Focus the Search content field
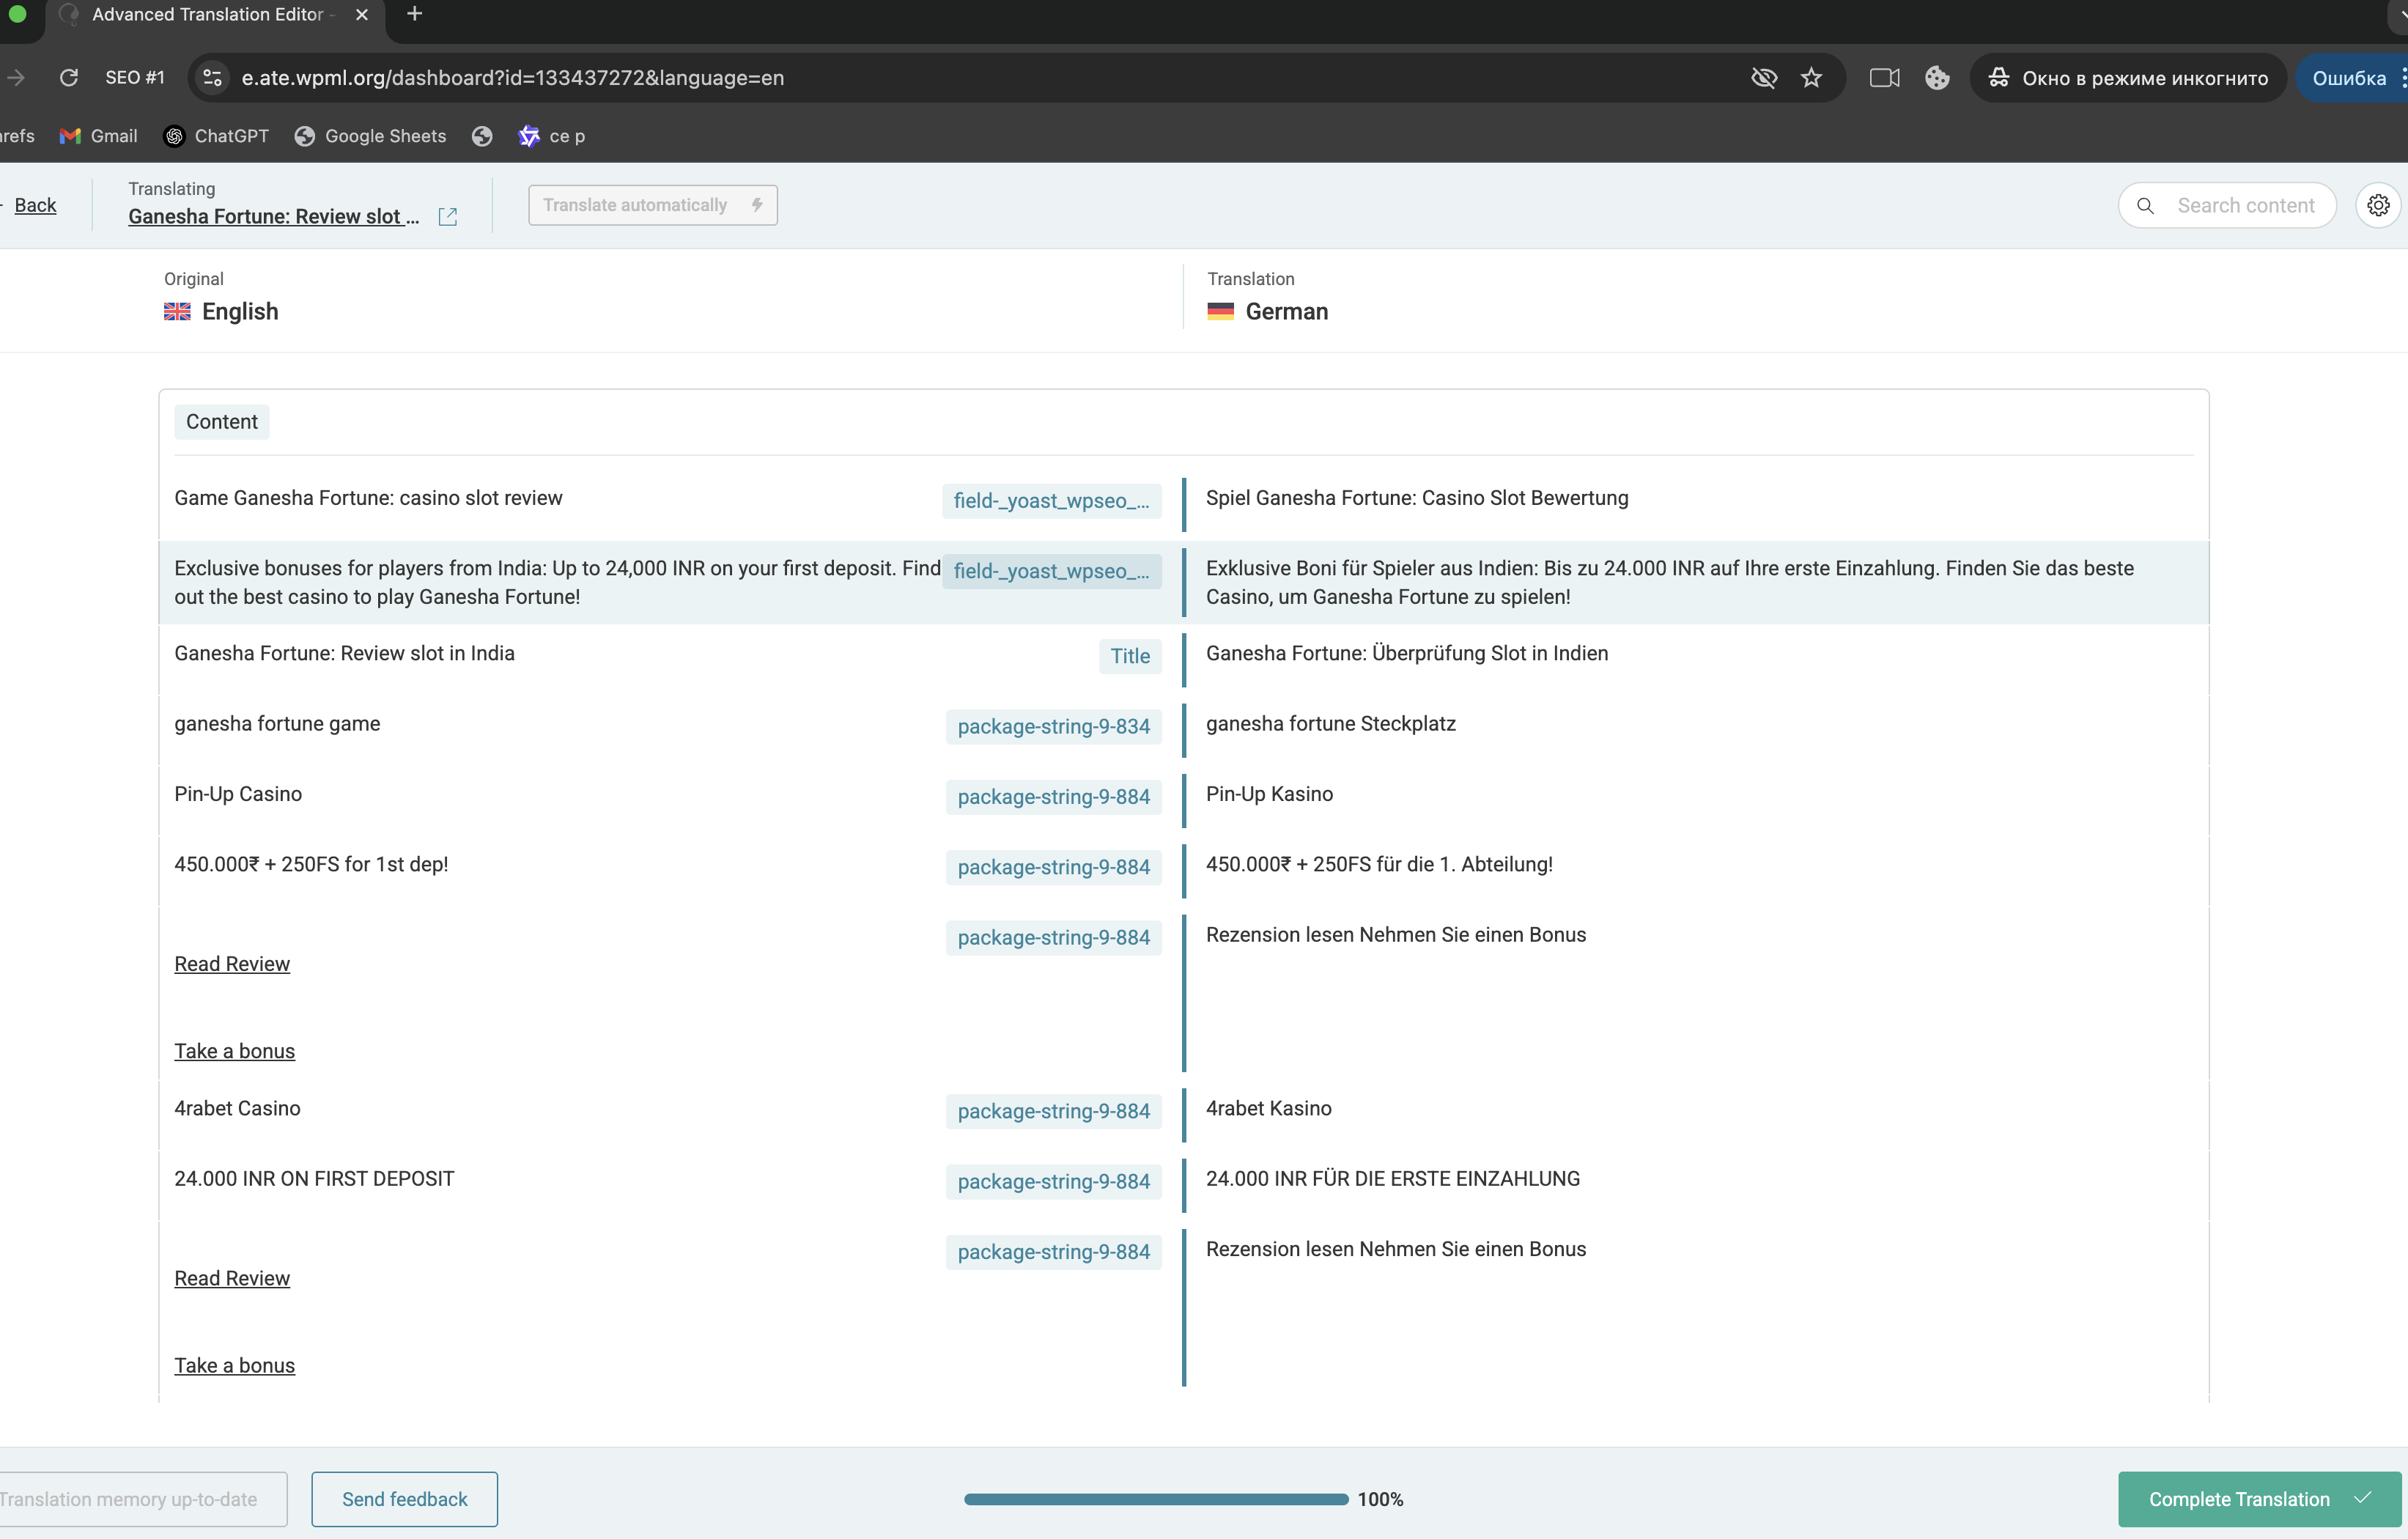The width and height of the screenshot is (2408, 1539). [x=2245, y=205]
